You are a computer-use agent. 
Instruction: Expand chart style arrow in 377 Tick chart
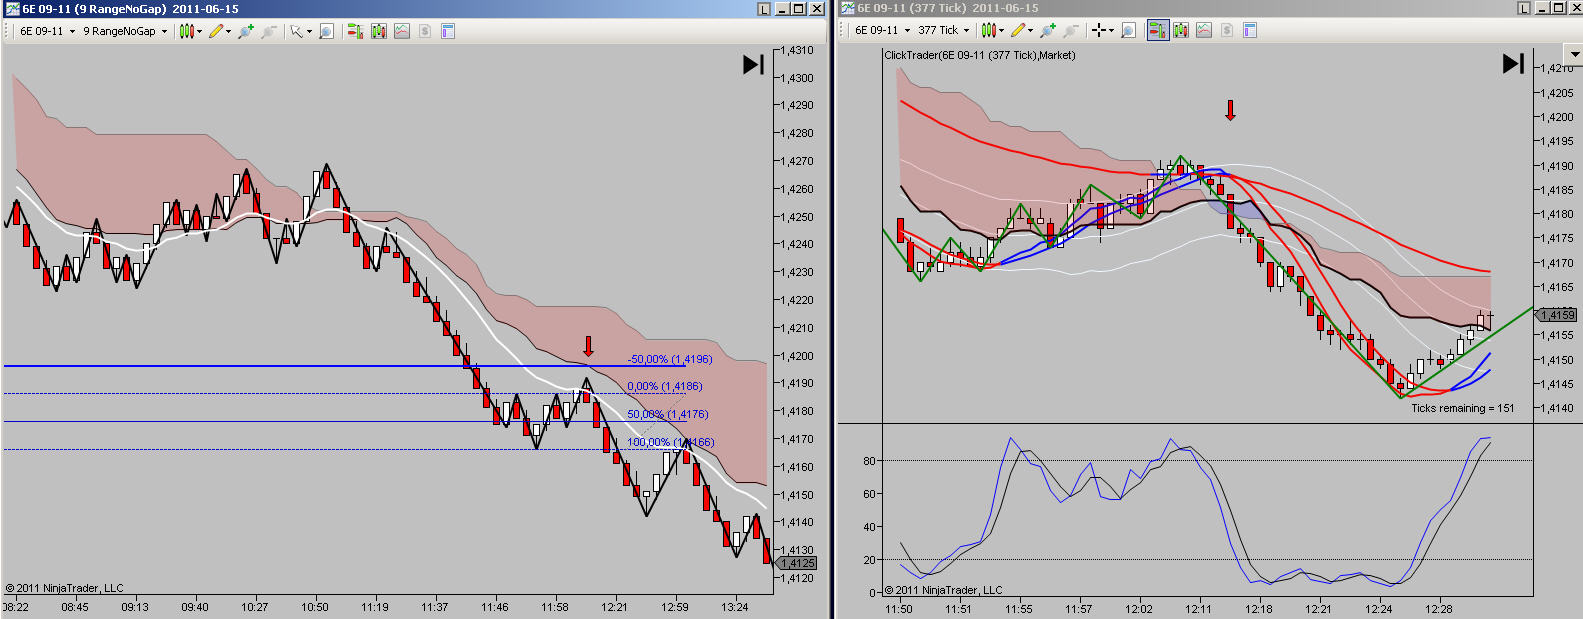pyautogui.click(x=1000, y=30)
